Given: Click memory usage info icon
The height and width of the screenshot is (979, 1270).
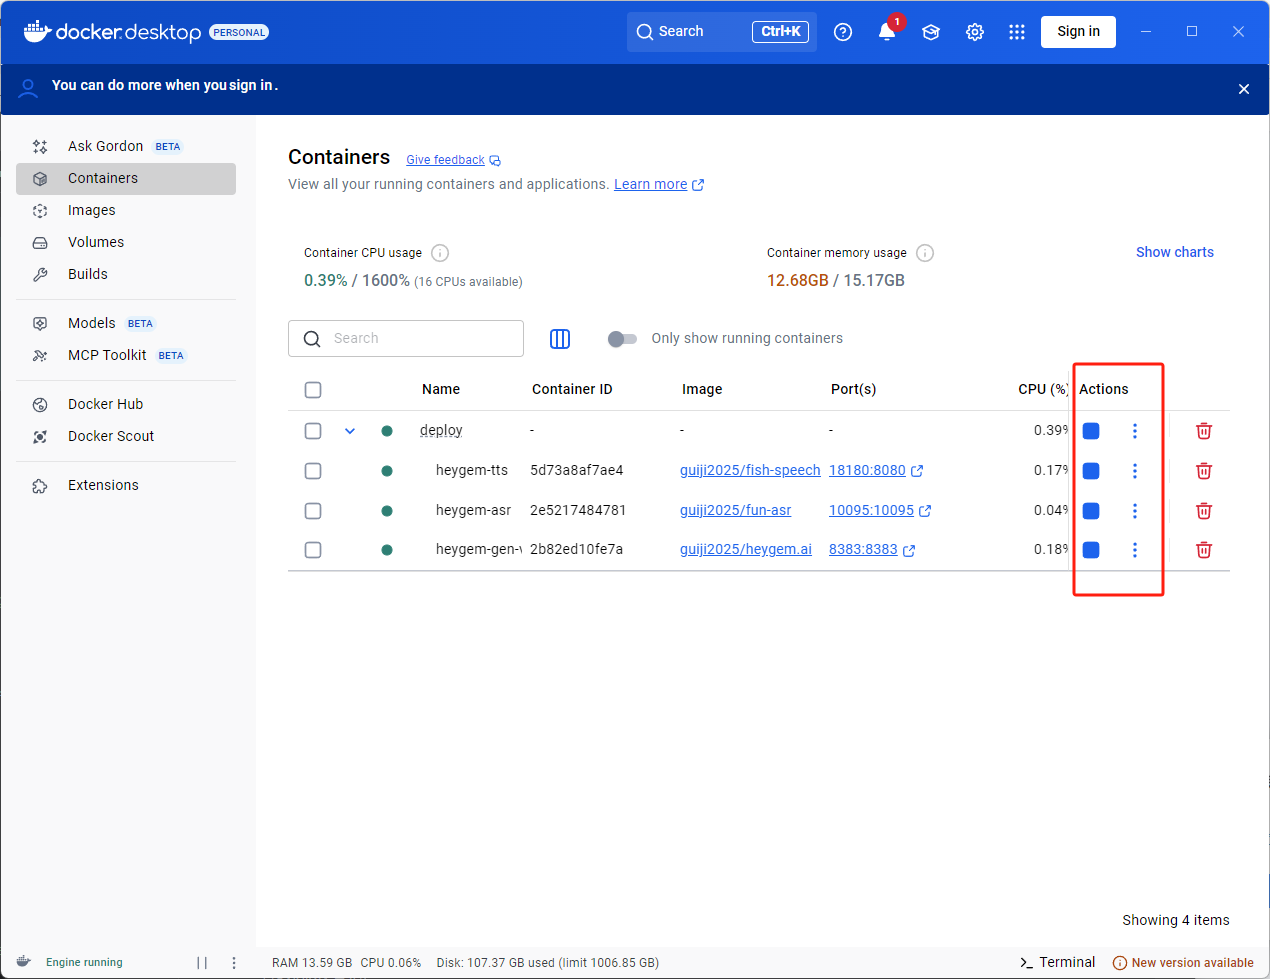Looking at the screenshot, I should (x=925, y=253).
